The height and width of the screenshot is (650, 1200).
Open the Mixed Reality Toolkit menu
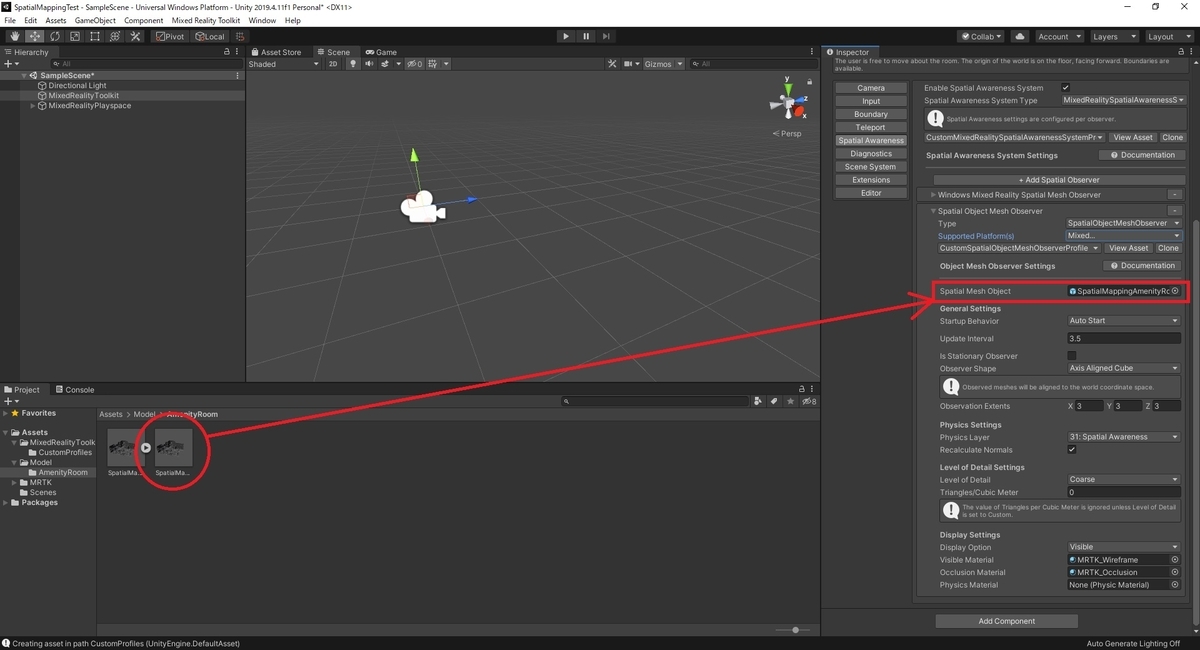pos(205,20)
